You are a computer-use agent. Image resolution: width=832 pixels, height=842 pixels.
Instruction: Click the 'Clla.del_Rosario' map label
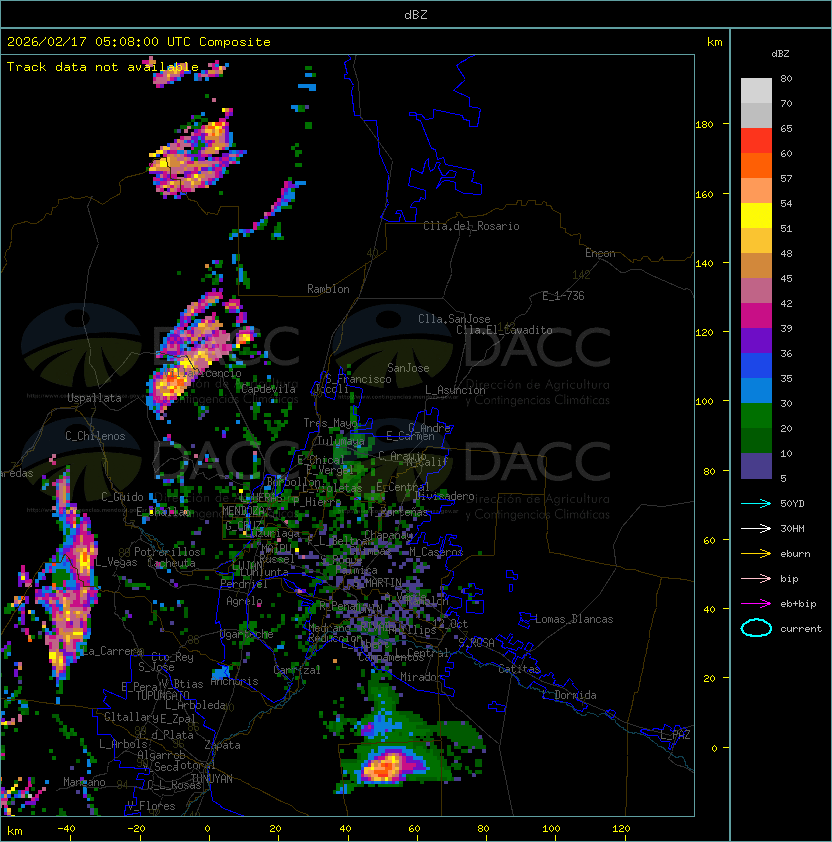click(471, 226)
